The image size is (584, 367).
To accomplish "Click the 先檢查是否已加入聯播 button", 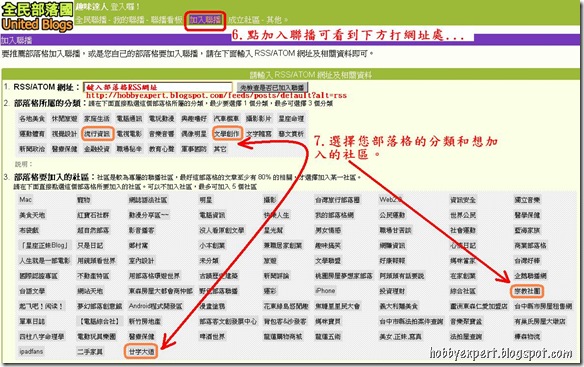I will coord(272,87).
